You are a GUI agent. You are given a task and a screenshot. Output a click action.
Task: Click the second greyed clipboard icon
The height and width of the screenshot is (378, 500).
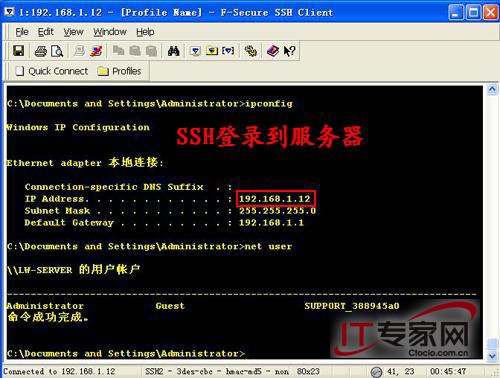point(151,51)
